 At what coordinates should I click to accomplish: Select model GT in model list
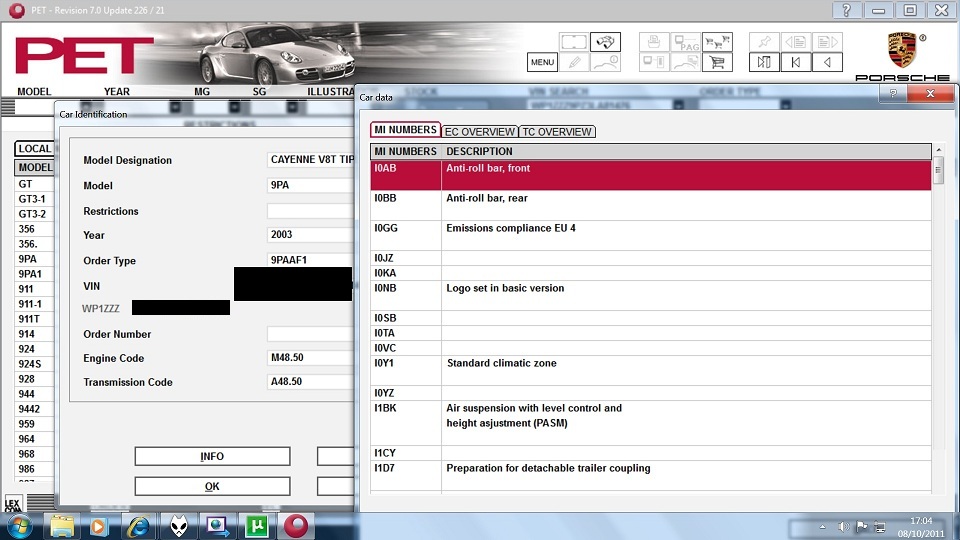[34, 184]
